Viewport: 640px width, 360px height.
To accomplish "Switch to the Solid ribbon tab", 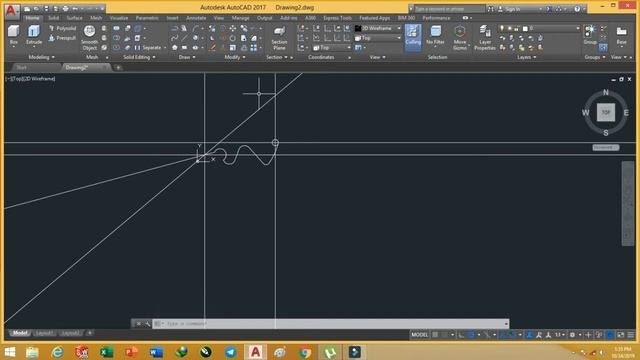I will [x=53, y=18].
